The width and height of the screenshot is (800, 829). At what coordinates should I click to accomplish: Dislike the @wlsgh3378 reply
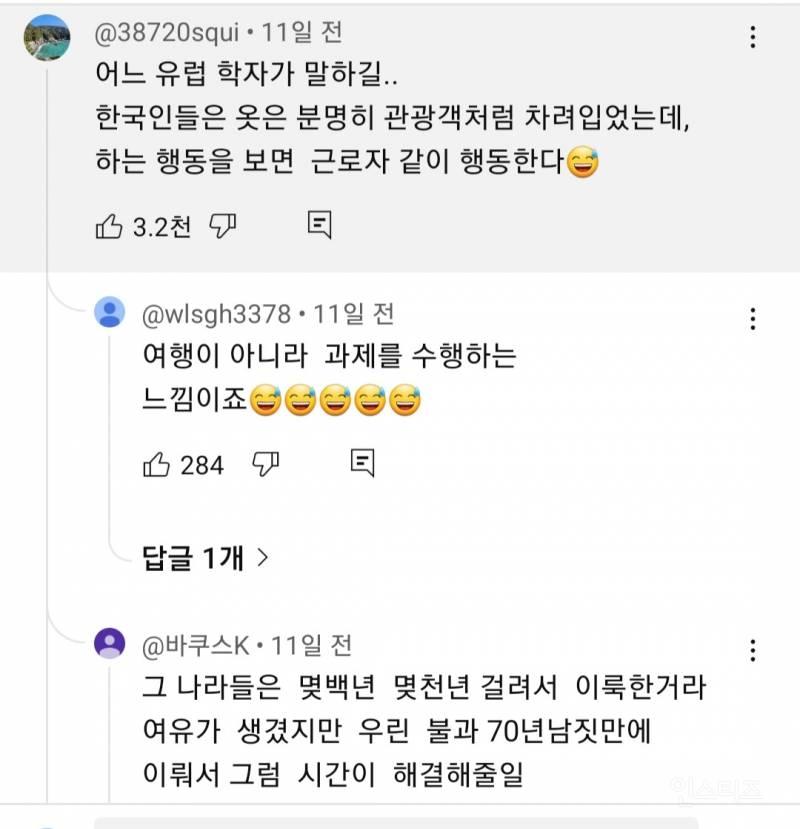click(265, 464)
